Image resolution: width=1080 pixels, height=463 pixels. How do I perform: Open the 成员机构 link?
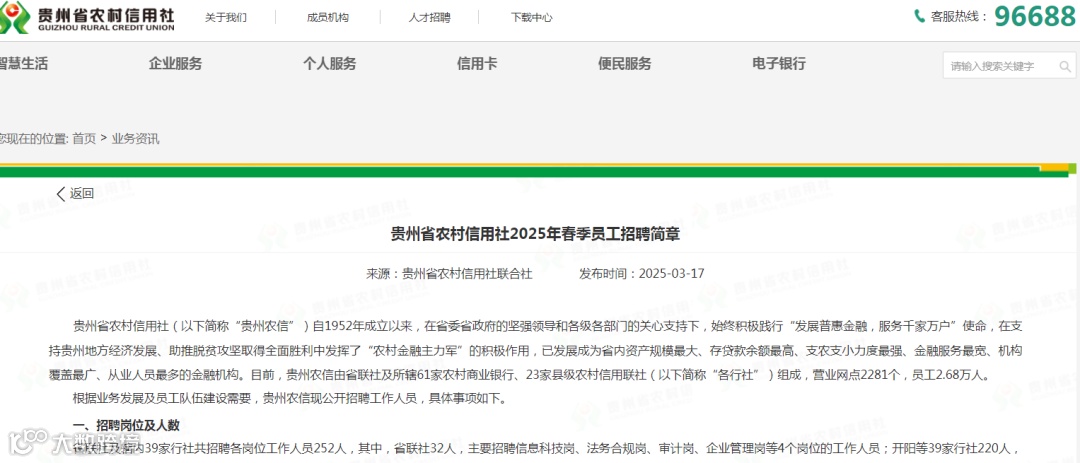pyautogui.click(x=328, y=17)
